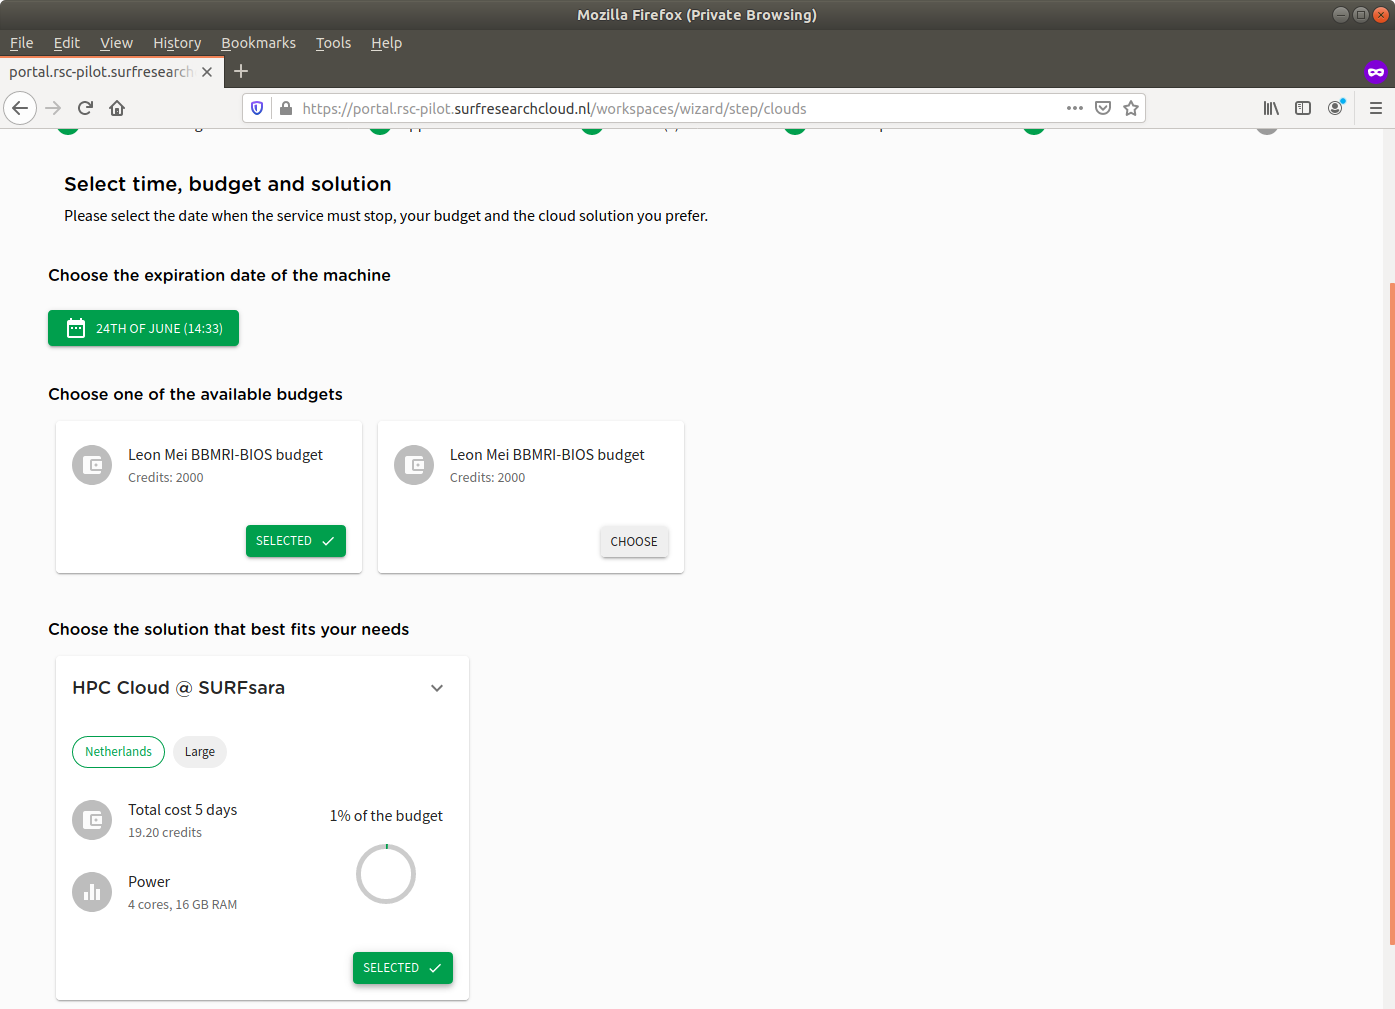Image resolution: width=1395 pixels, height=1009 pixels.
Task: Show site security info via padlock icon
Action: [286, 108]
